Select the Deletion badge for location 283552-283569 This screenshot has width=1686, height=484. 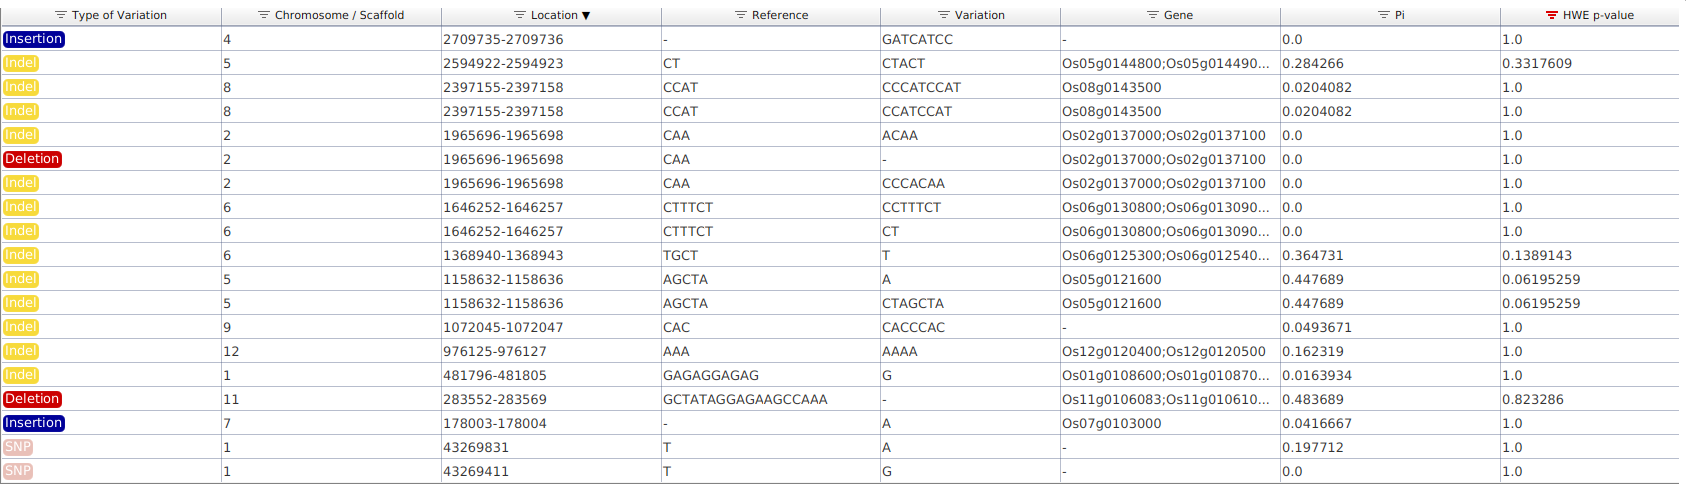32,399
